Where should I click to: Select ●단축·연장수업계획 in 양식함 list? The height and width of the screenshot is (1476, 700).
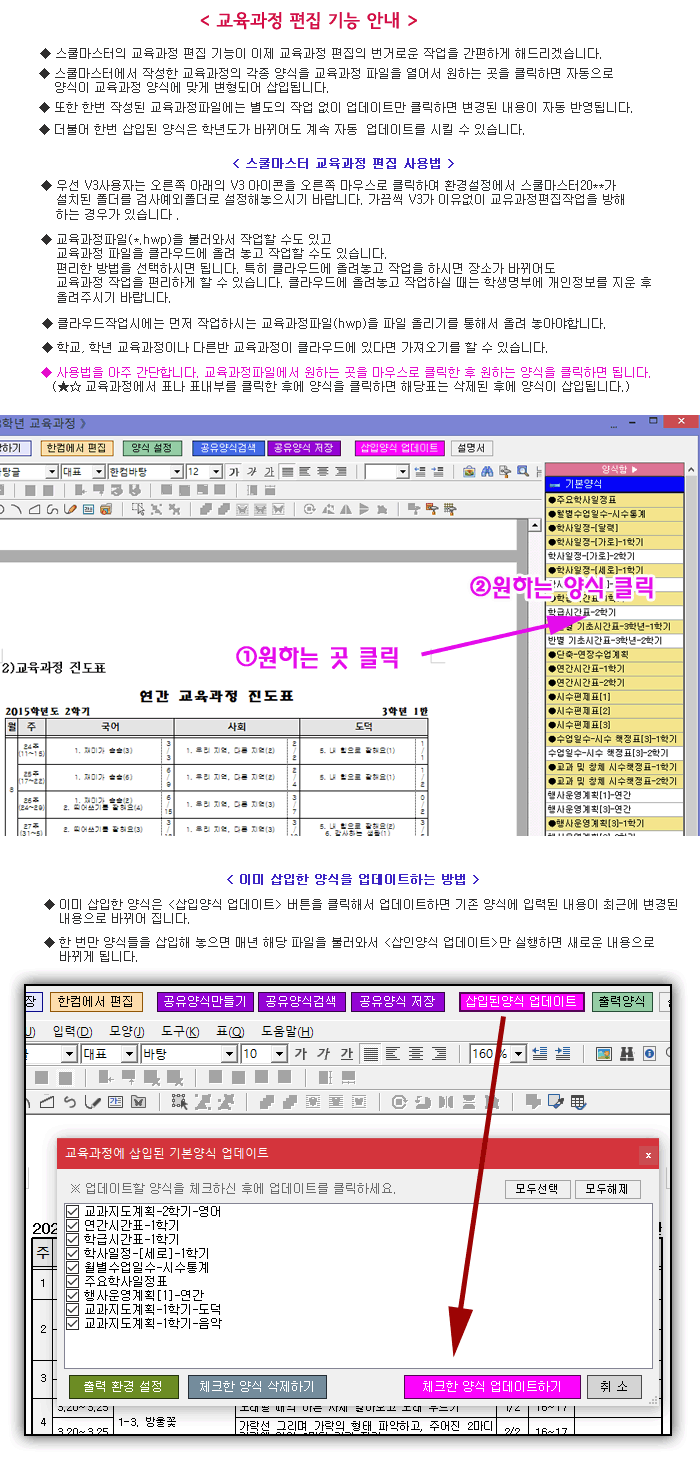(x=614, y=654)
